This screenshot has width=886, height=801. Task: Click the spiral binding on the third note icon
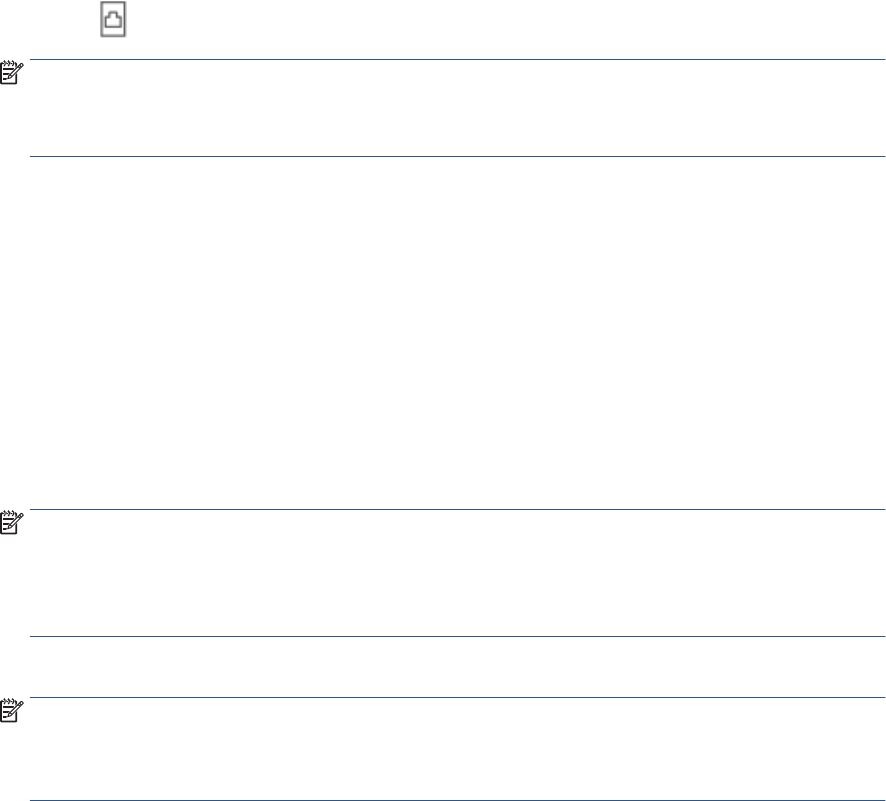click(8, 702)
